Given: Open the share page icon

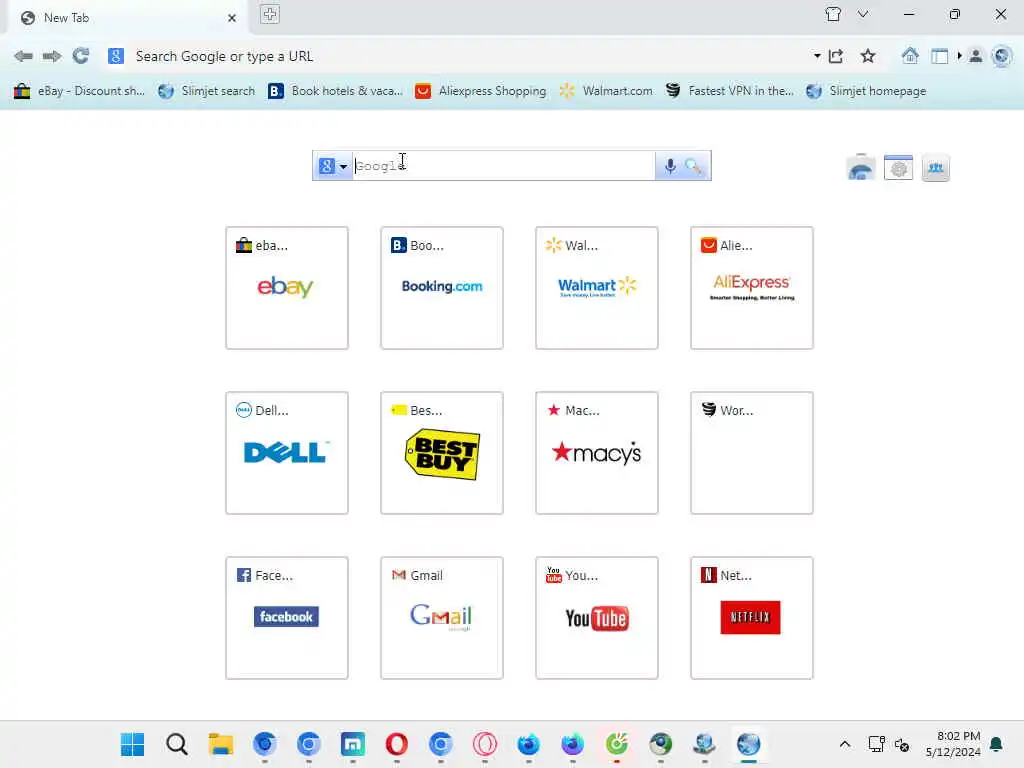Looking at the screenshot, I should click(x=836, y=56).
